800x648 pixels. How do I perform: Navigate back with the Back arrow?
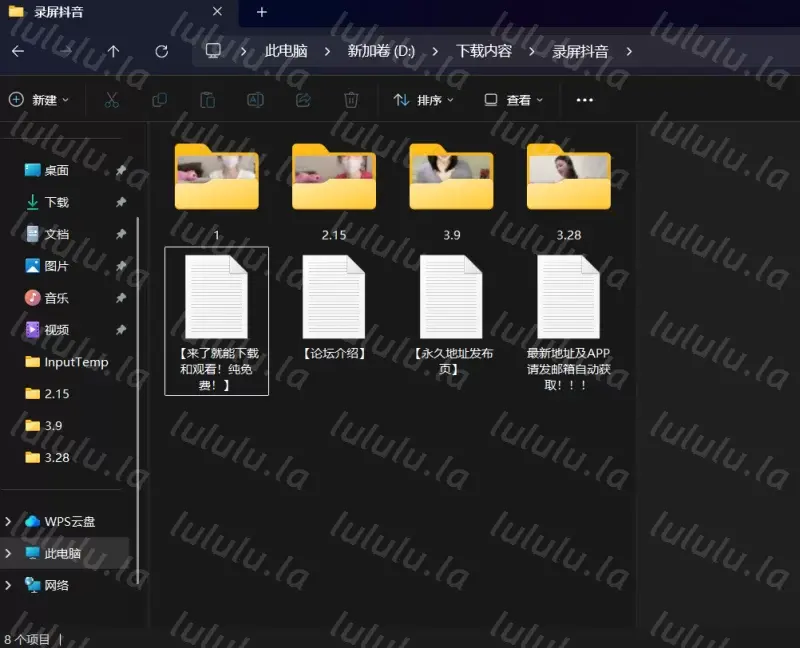point(18,51)
